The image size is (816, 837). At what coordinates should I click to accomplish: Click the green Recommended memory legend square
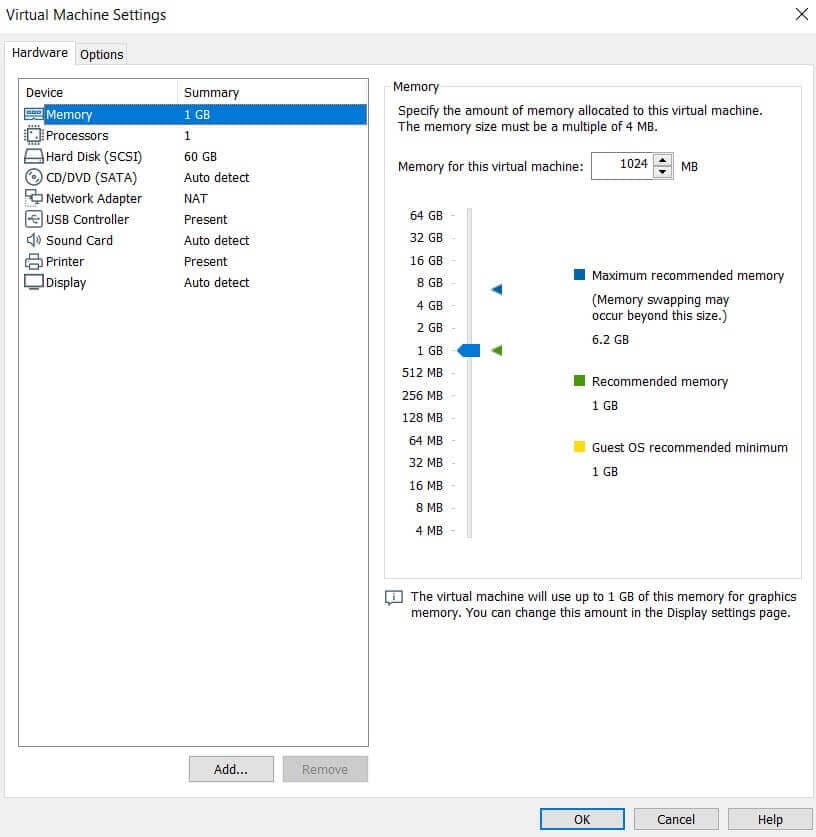[x=579, y=381]
